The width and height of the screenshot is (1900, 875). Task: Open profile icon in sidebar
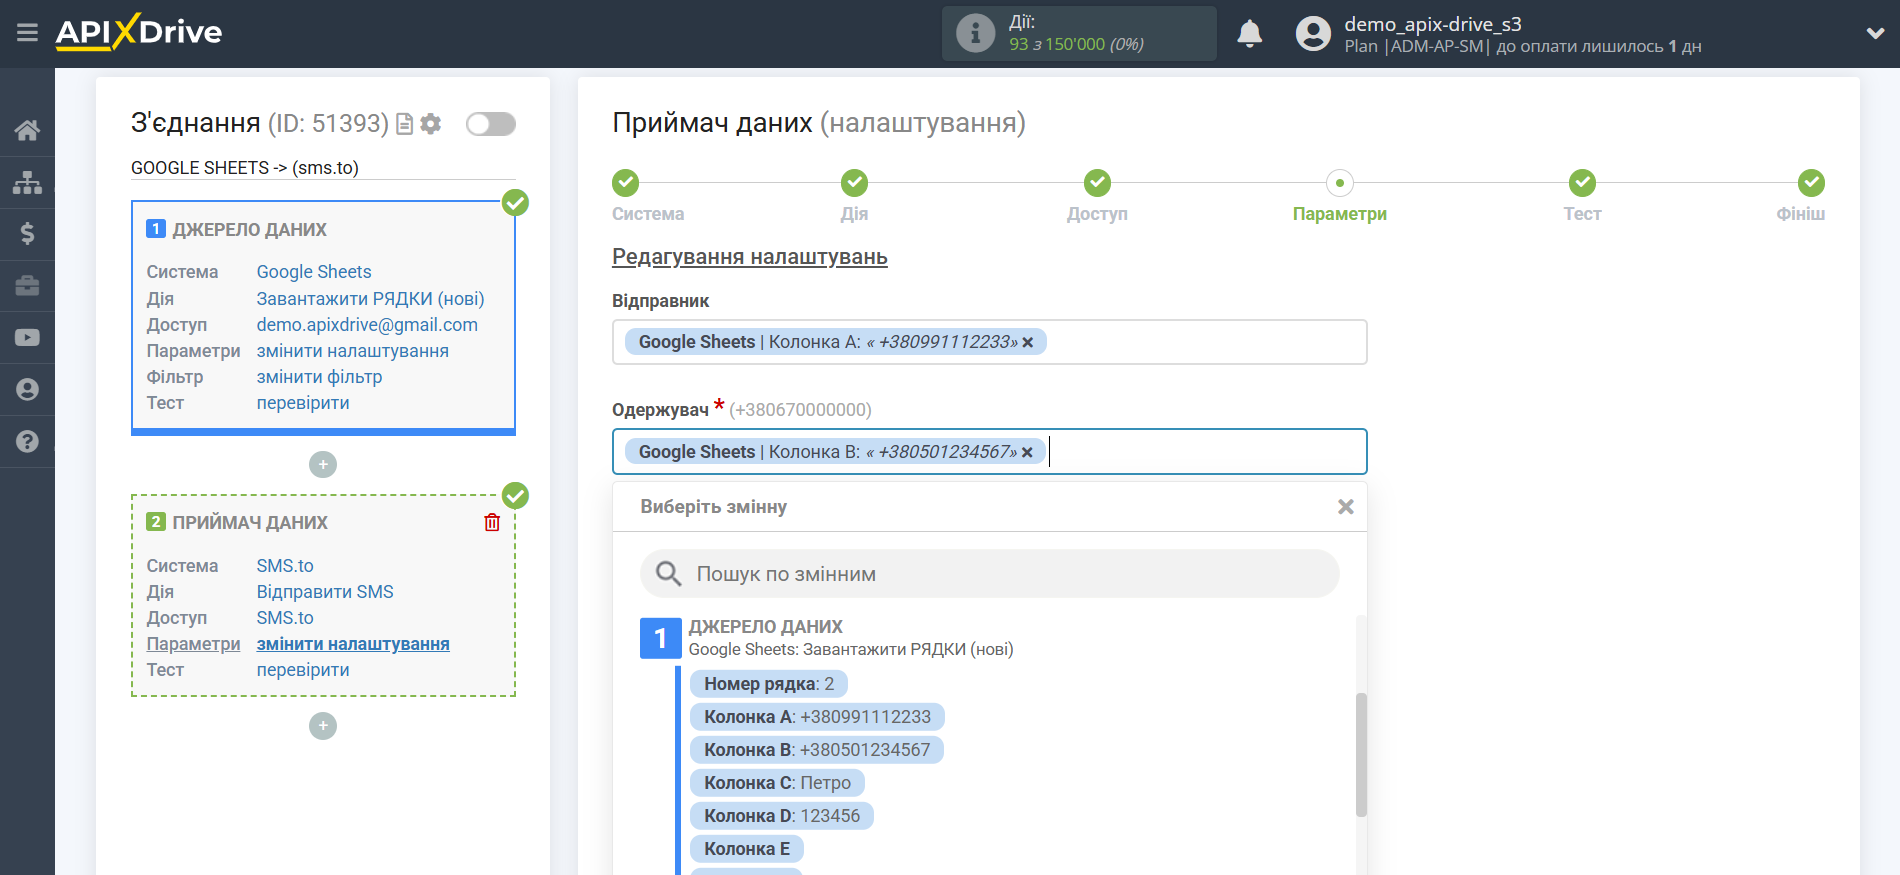point(27,389)
